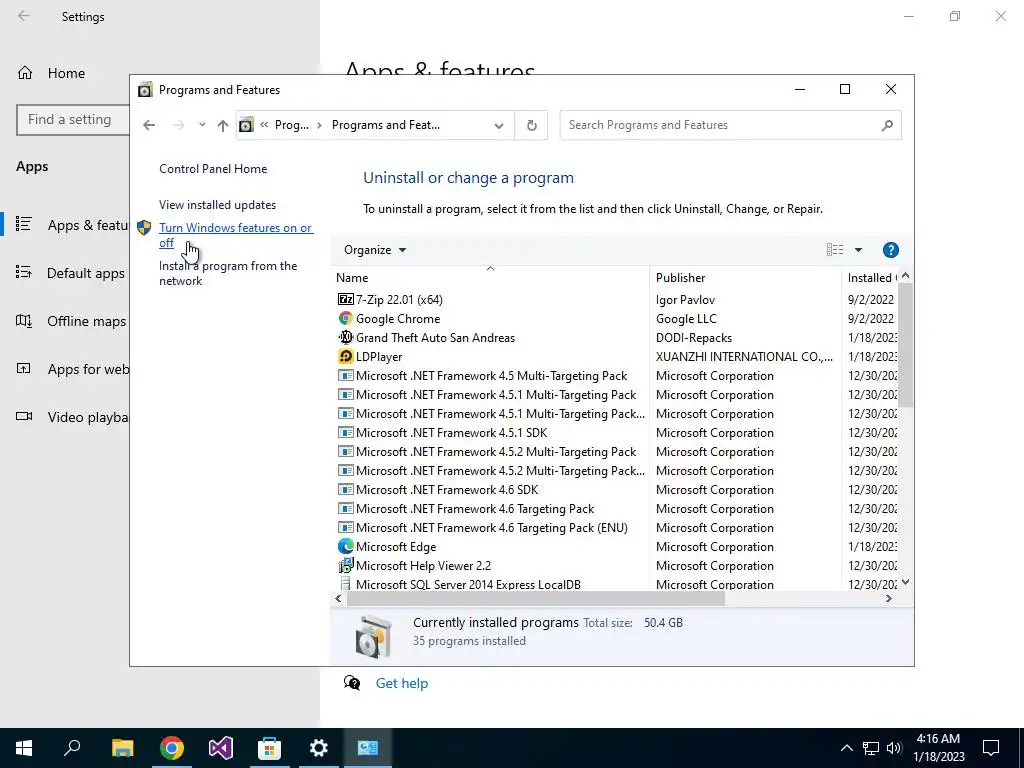Open the Organize dropdown menu
This screenshot has height=768, width=1024.
(375, 250)
